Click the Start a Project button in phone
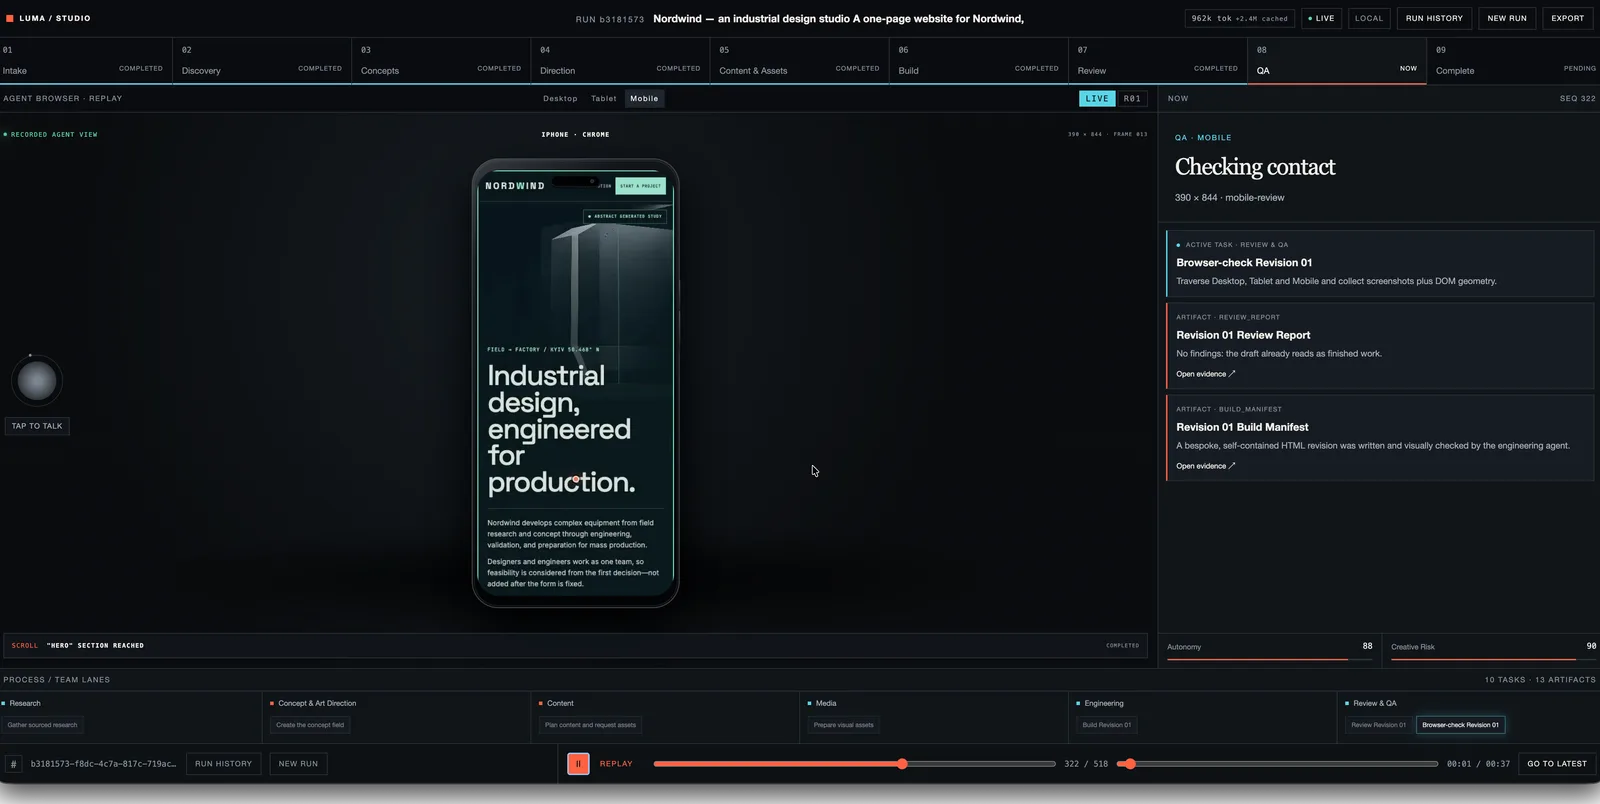The height and width of the screenshot is (804, 1600). [x=640, y=186]
